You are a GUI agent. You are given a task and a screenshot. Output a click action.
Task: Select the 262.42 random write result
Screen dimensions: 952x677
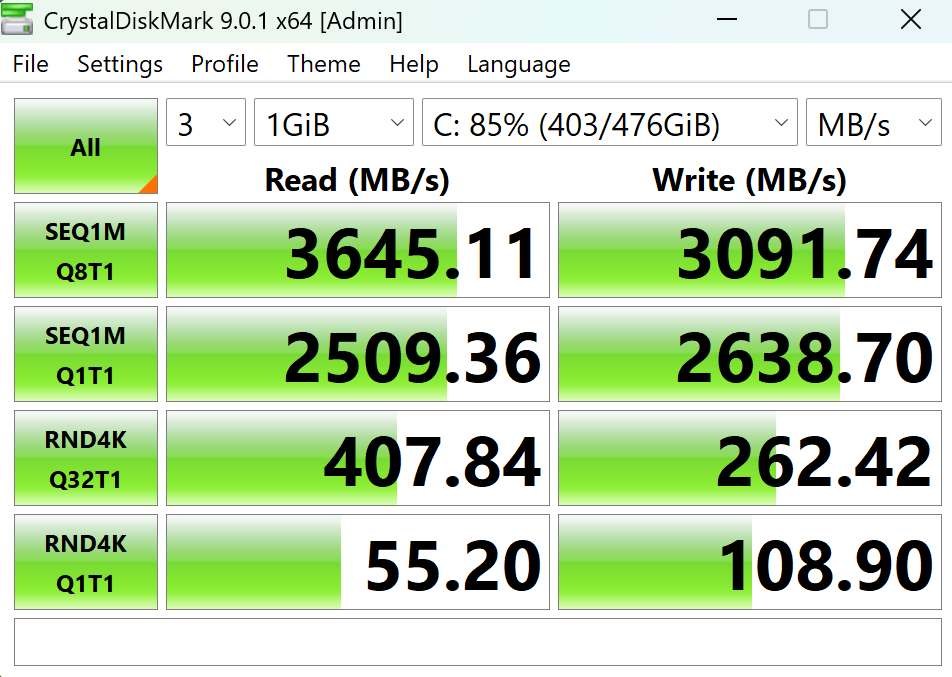coord(750,458)
